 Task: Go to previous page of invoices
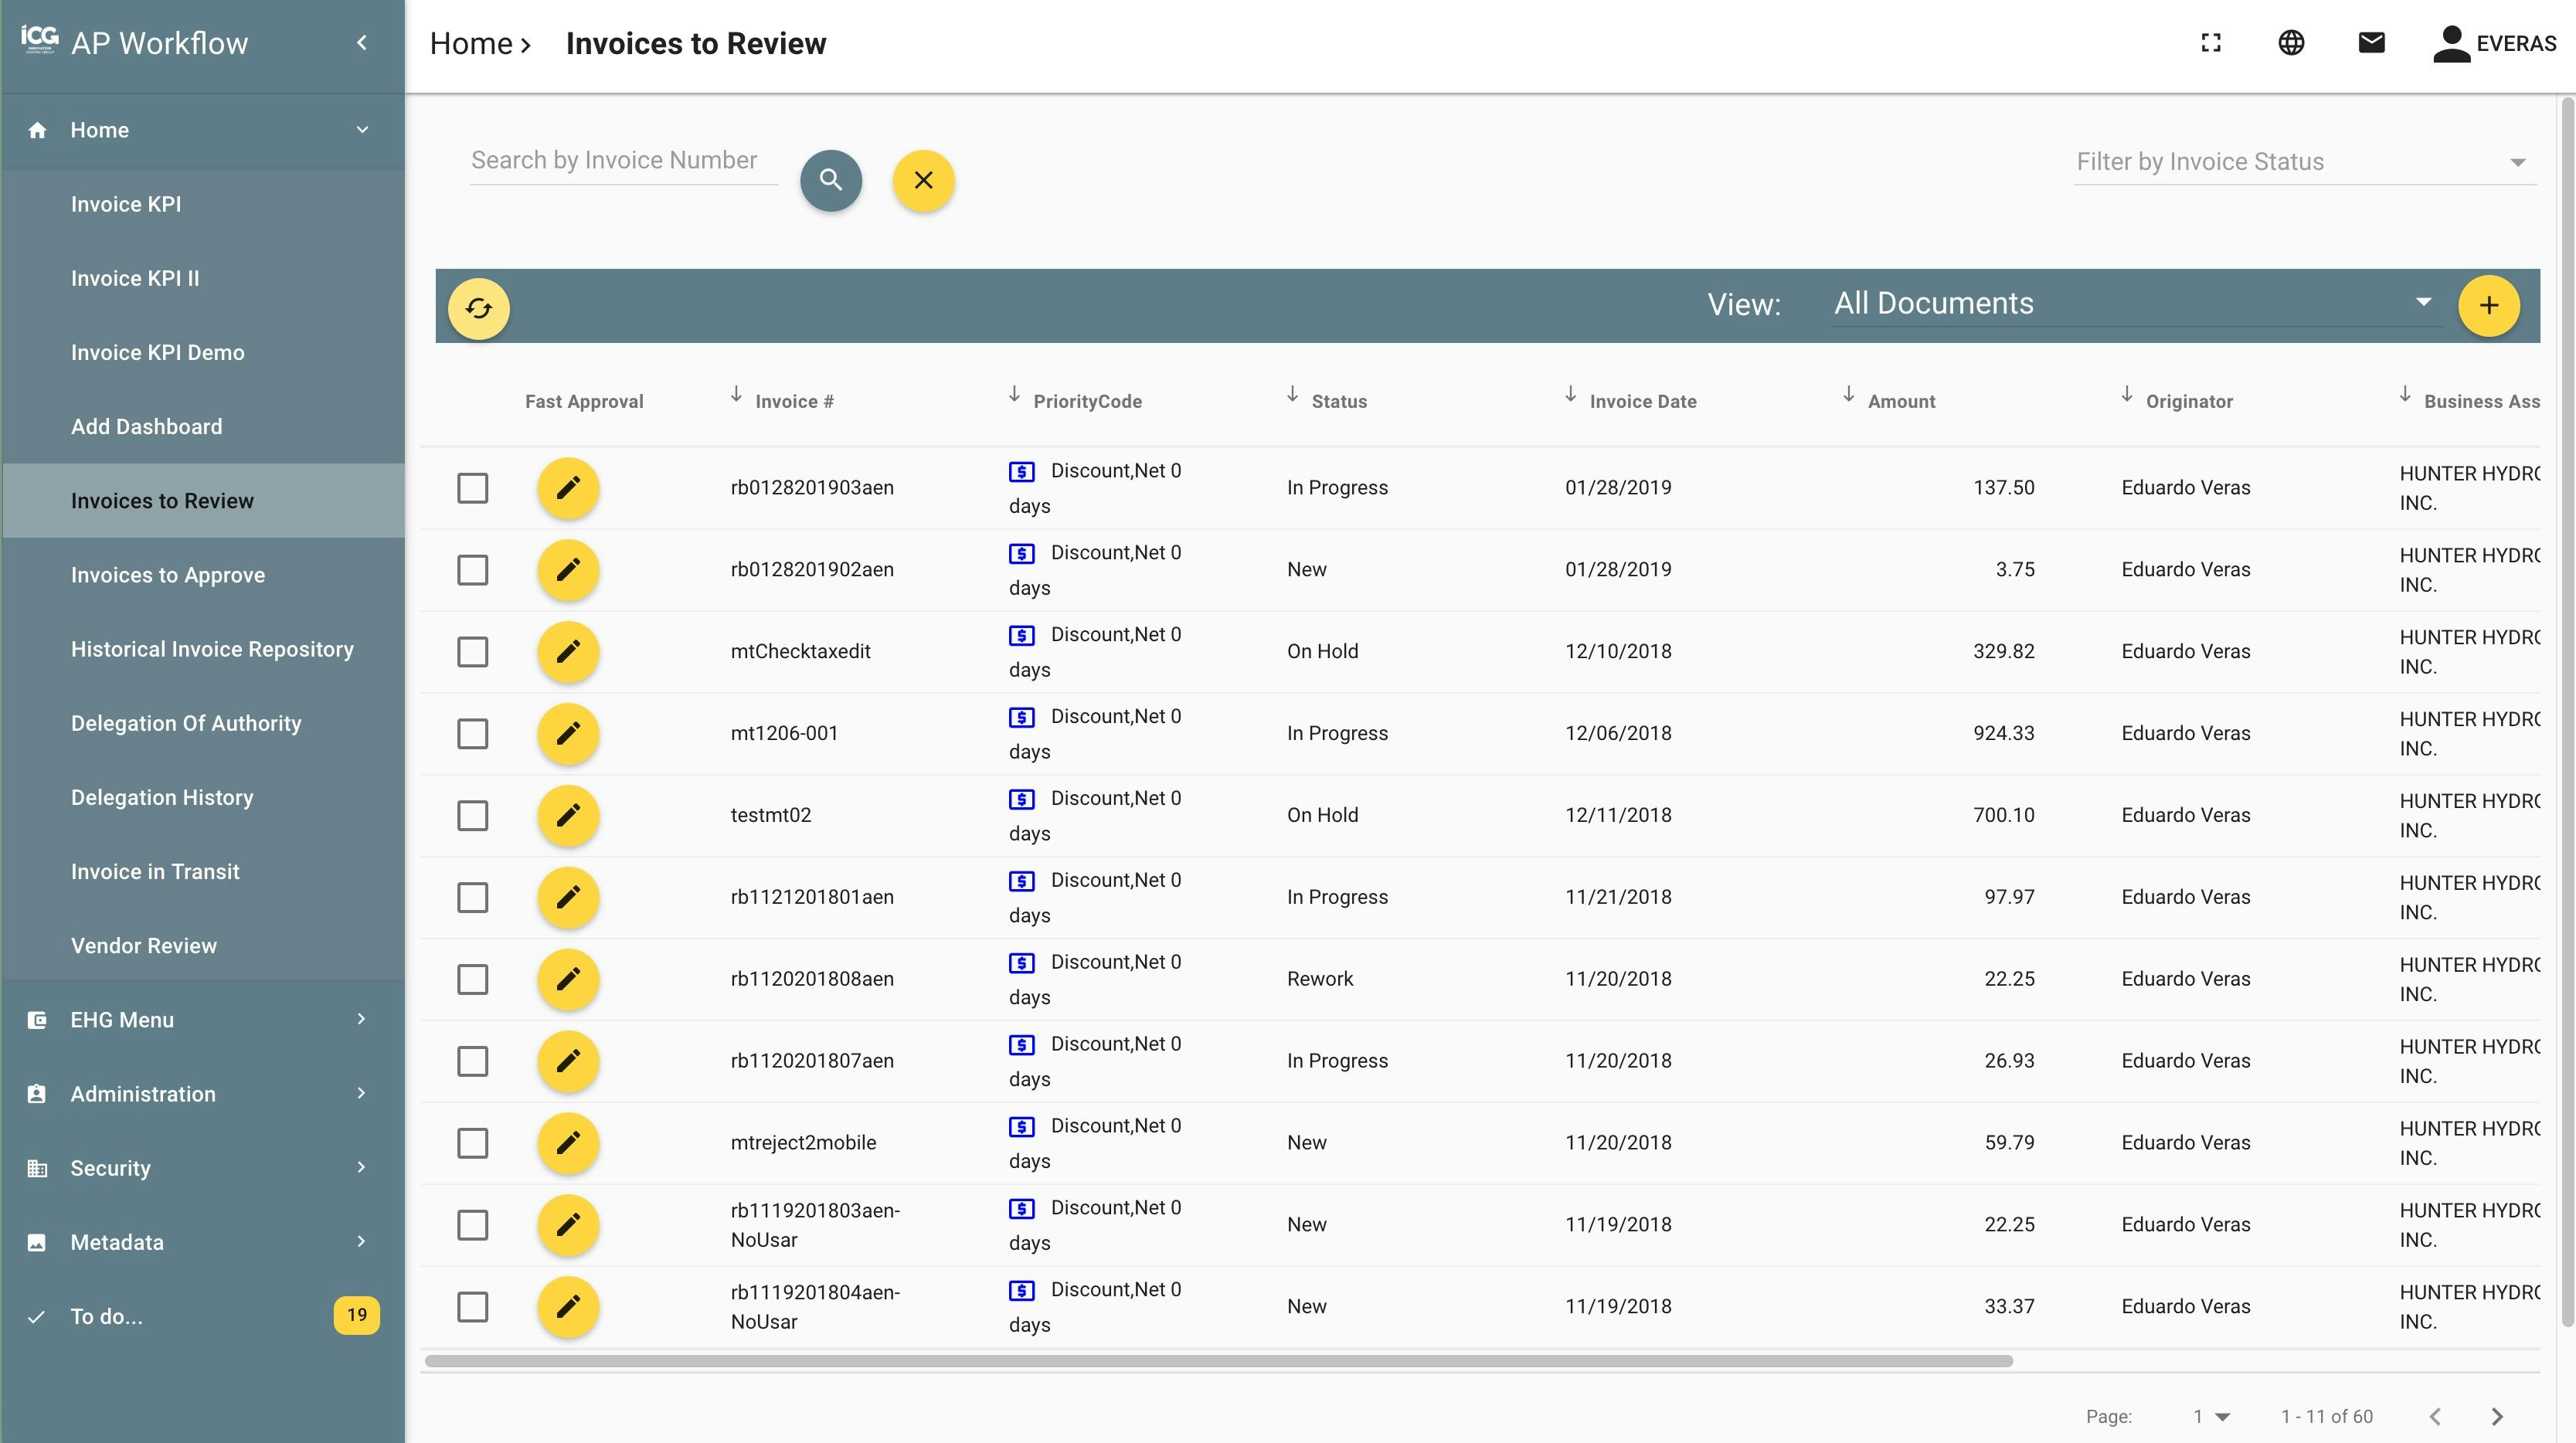click(x=2435, y=1416)
